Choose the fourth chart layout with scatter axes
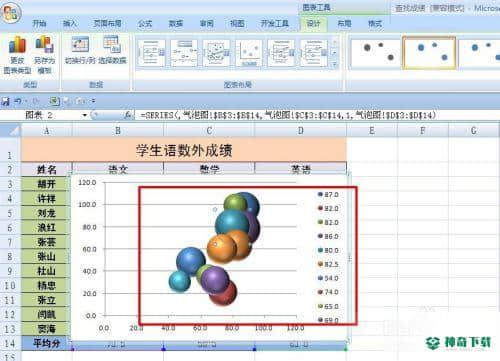 point(249,53)
